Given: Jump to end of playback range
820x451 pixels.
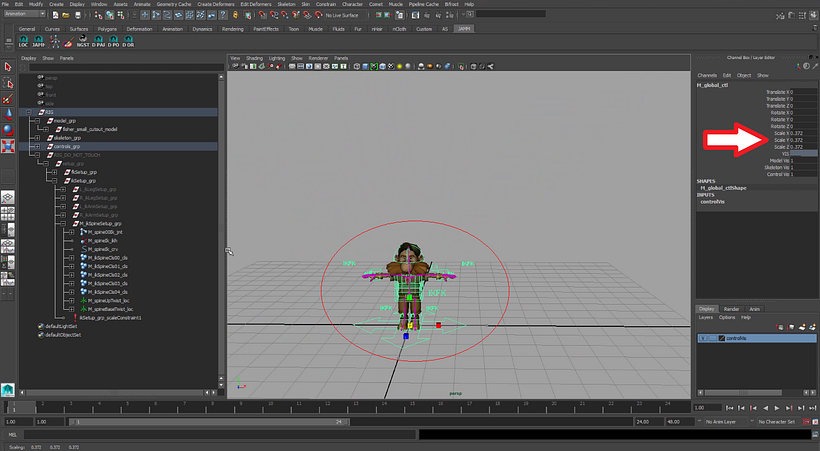Looking at the screenshot, I should point(812,408).
